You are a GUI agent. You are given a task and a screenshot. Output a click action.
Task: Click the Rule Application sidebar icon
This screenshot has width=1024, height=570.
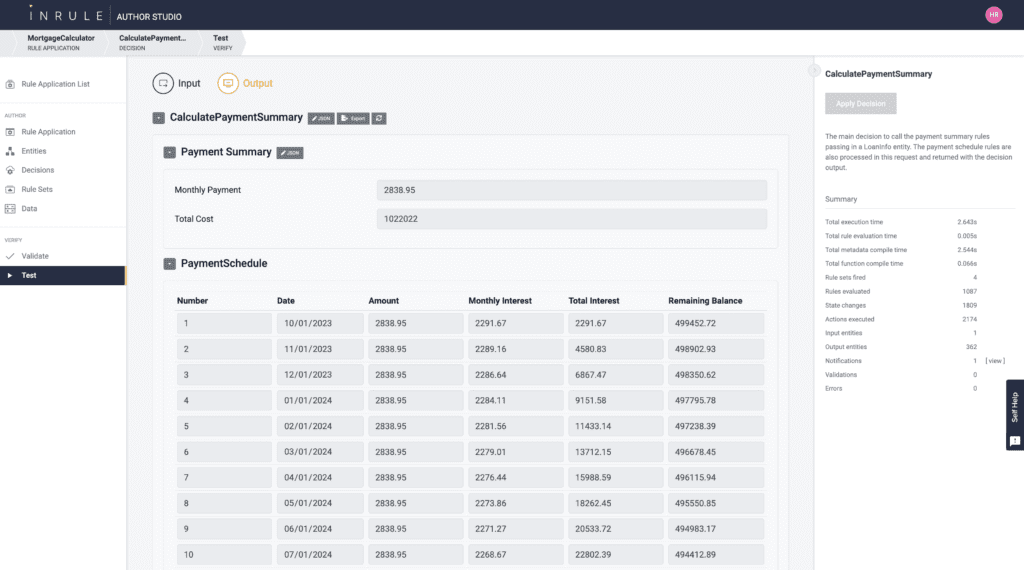[x=10, y=132]
